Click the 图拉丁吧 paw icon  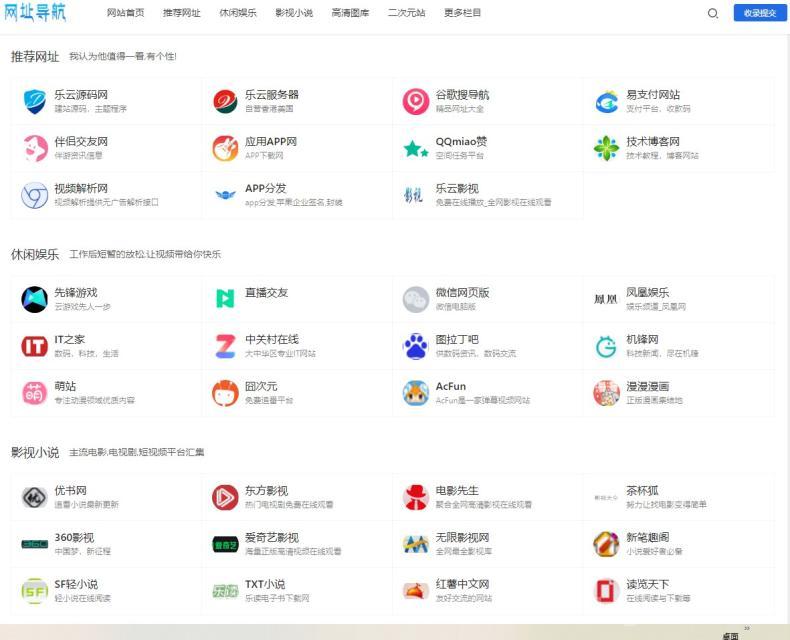click(416, 346)
